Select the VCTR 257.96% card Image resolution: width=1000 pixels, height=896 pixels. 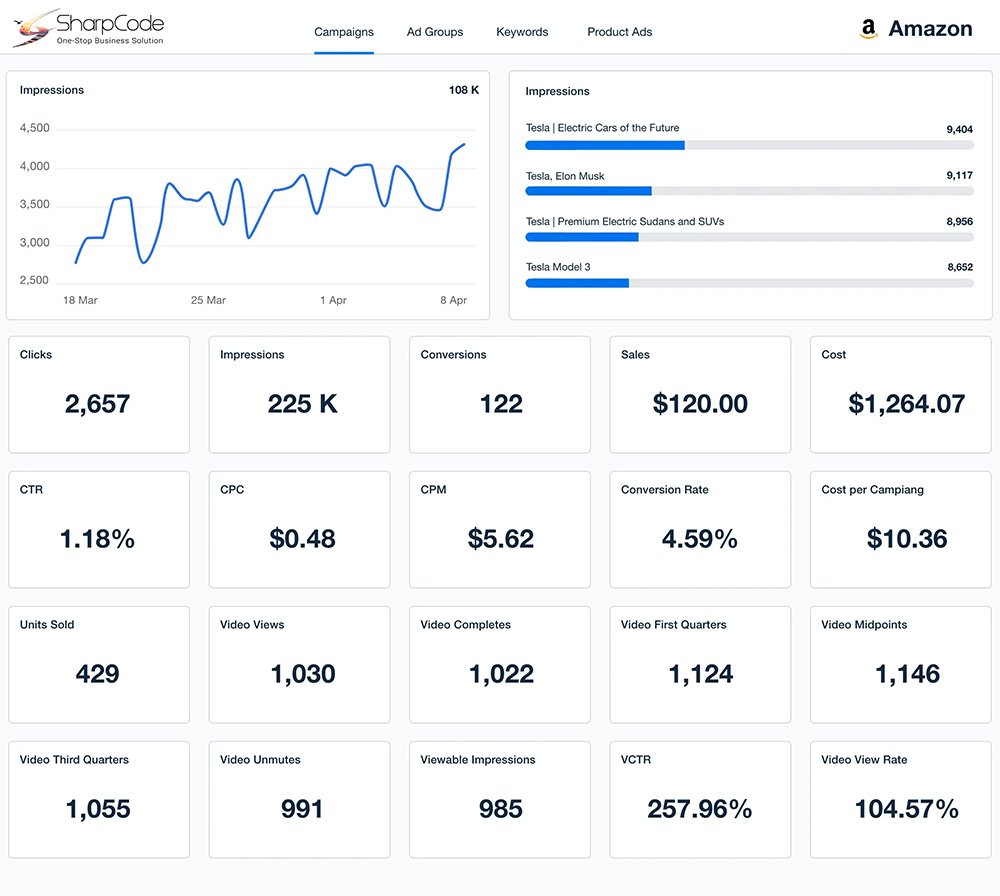(x=700, y=799)
